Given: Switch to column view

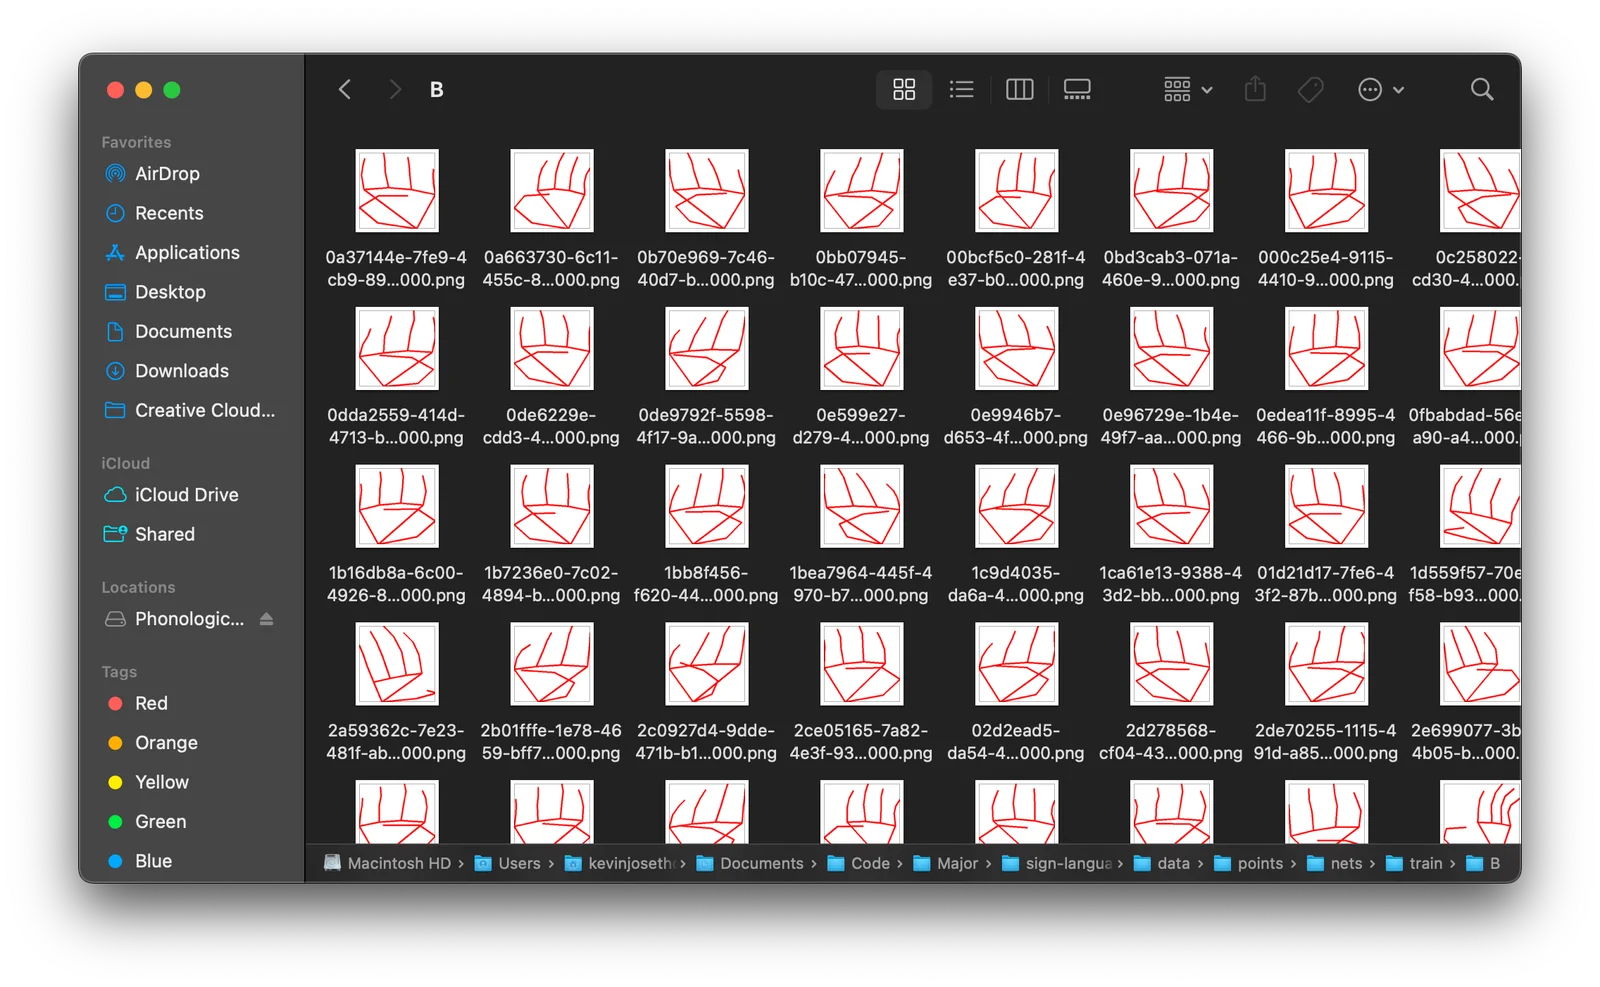Looking at the screenshot, I should [1019, 90].
